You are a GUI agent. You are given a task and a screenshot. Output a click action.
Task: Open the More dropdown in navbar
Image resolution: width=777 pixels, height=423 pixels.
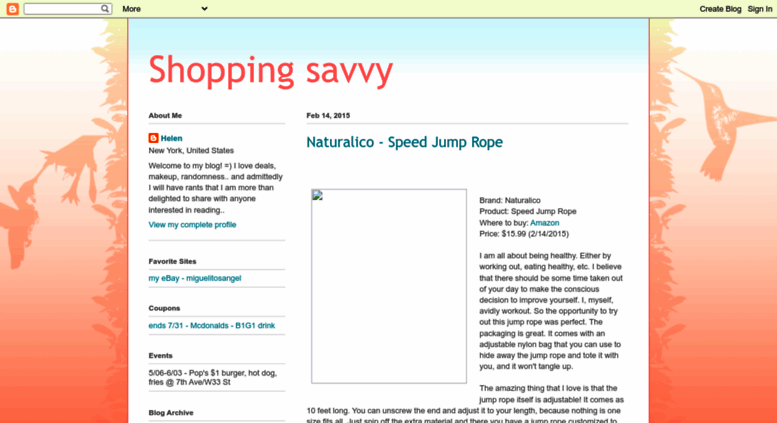[x=165, y=8]
